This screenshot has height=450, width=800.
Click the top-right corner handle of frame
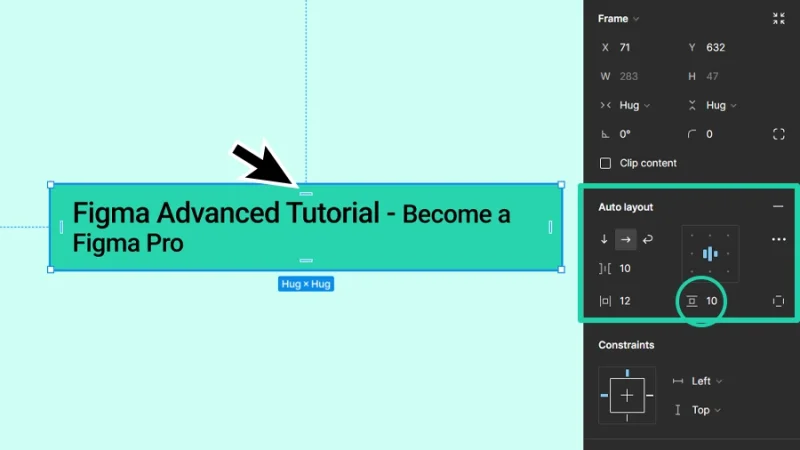click(561, 185)
